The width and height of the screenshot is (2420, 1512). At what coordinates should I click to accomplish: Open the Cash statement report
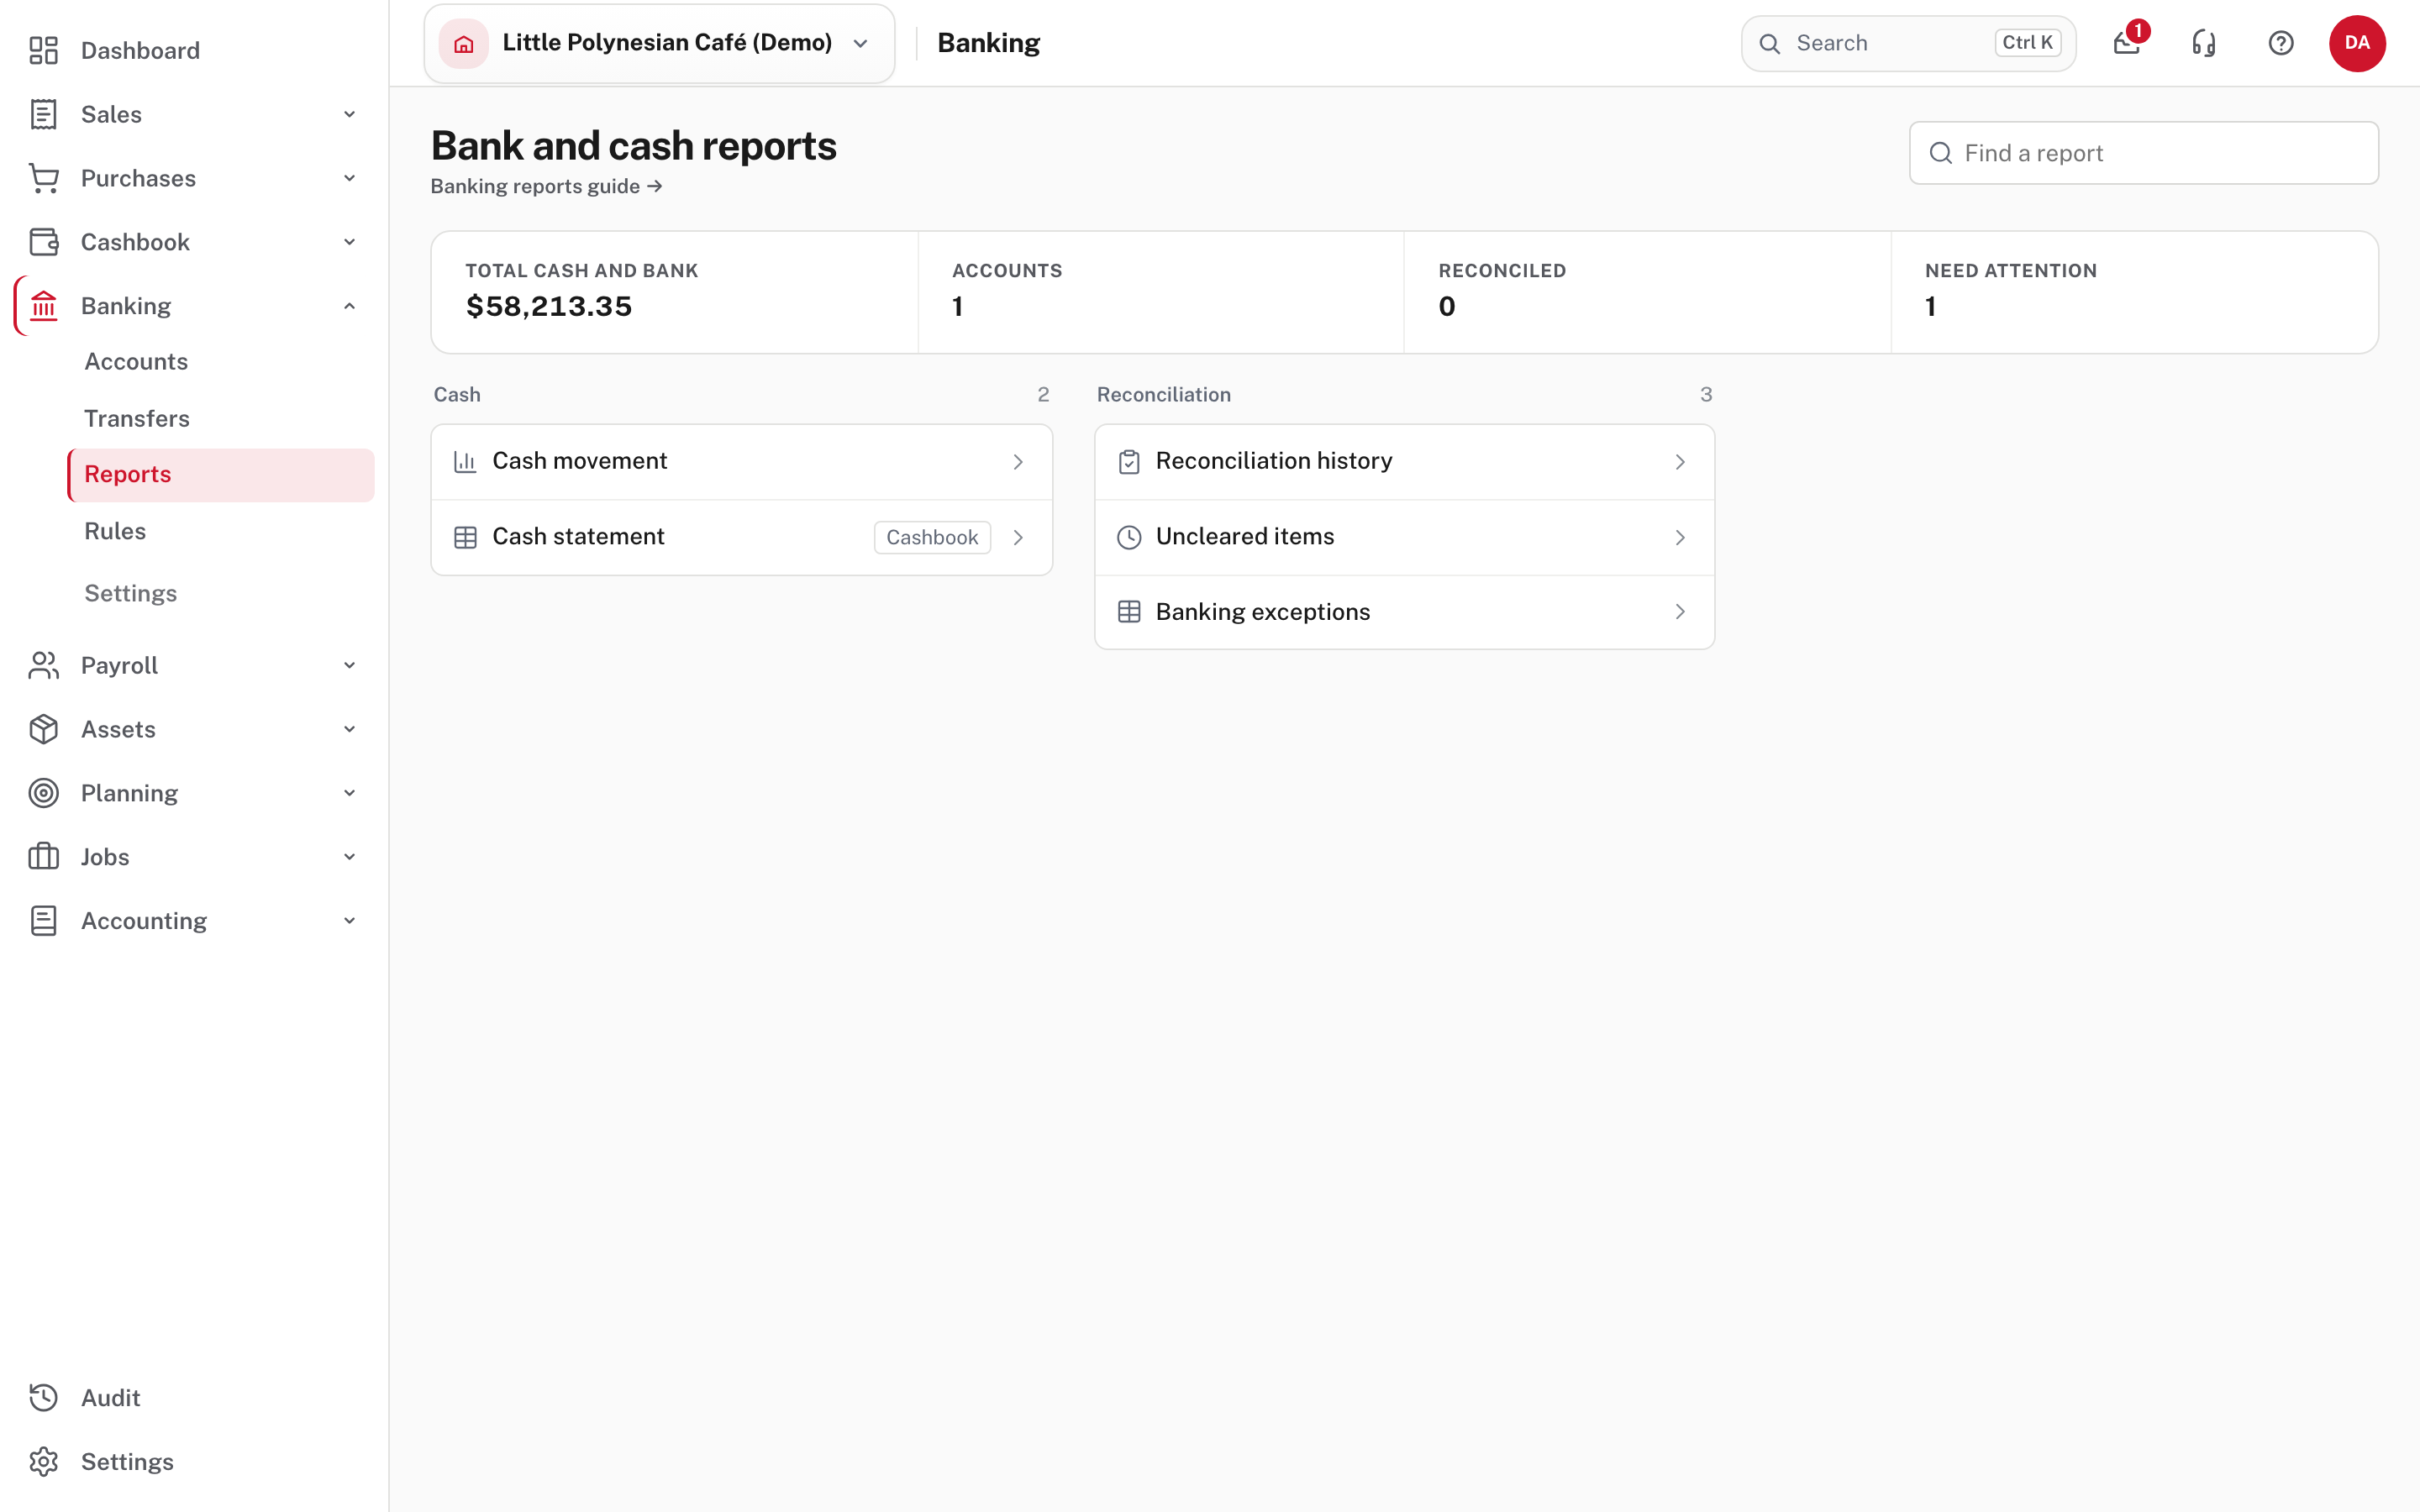pos(741,537)
